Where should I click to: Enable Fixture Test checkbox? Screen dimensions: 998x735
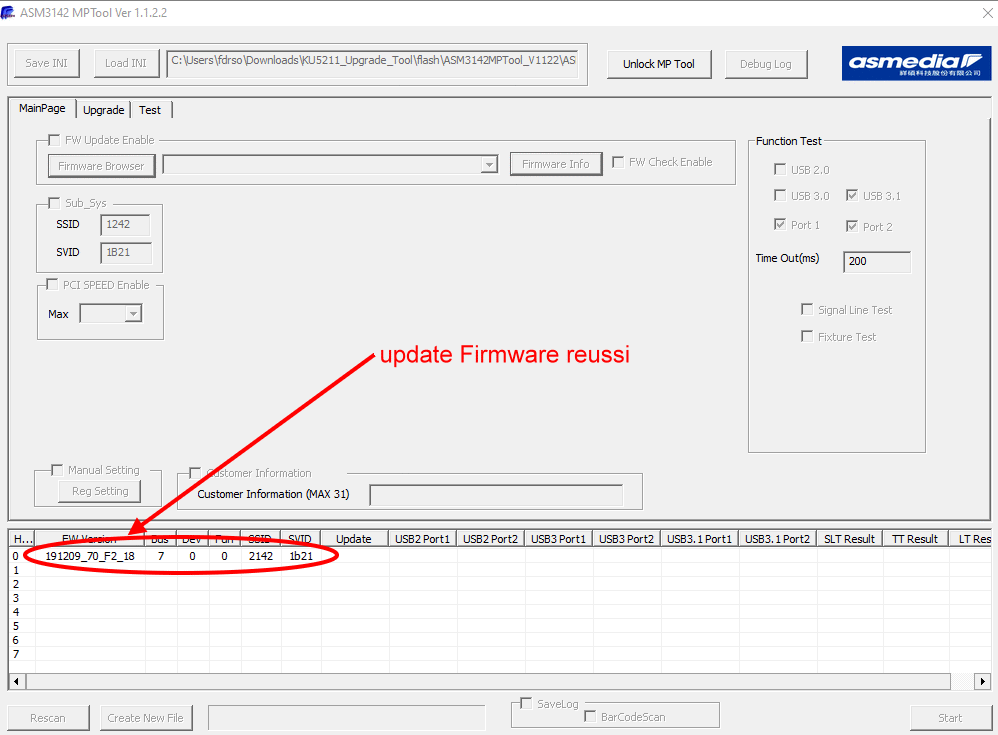point(807,336)
